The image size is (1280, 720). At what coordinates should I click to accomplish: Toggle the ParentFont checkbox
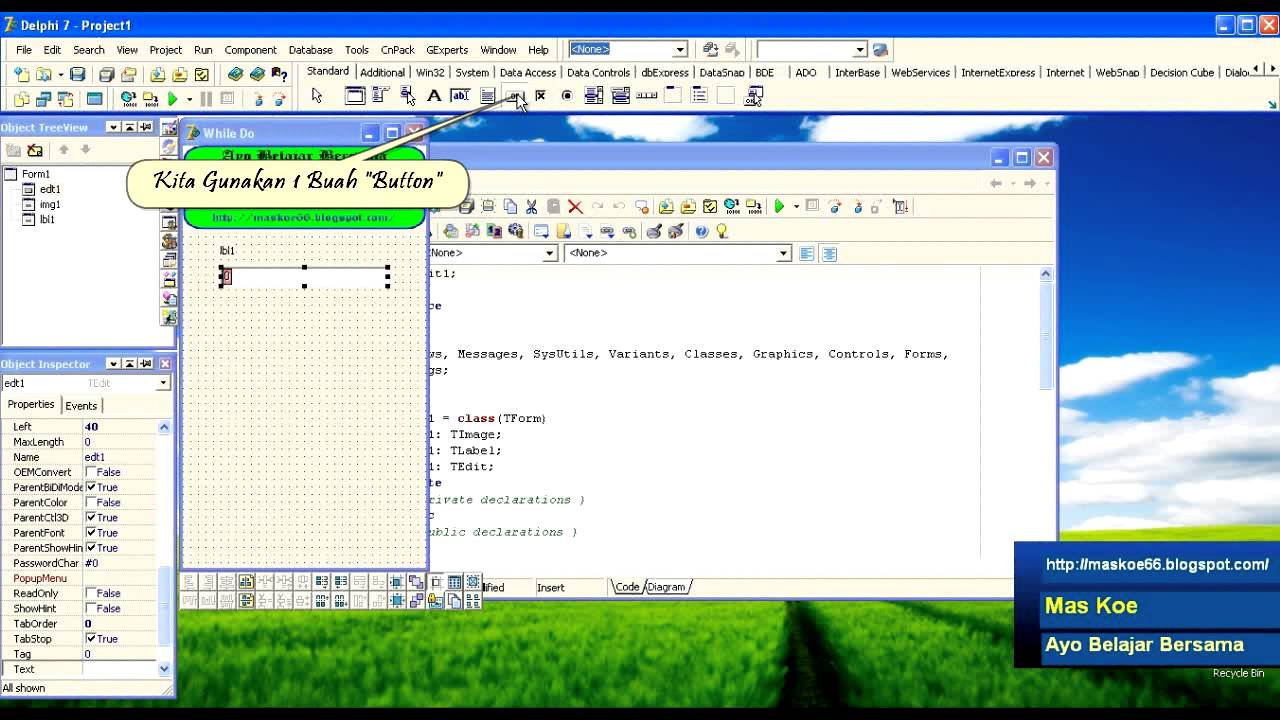click(x=91, y=533)
